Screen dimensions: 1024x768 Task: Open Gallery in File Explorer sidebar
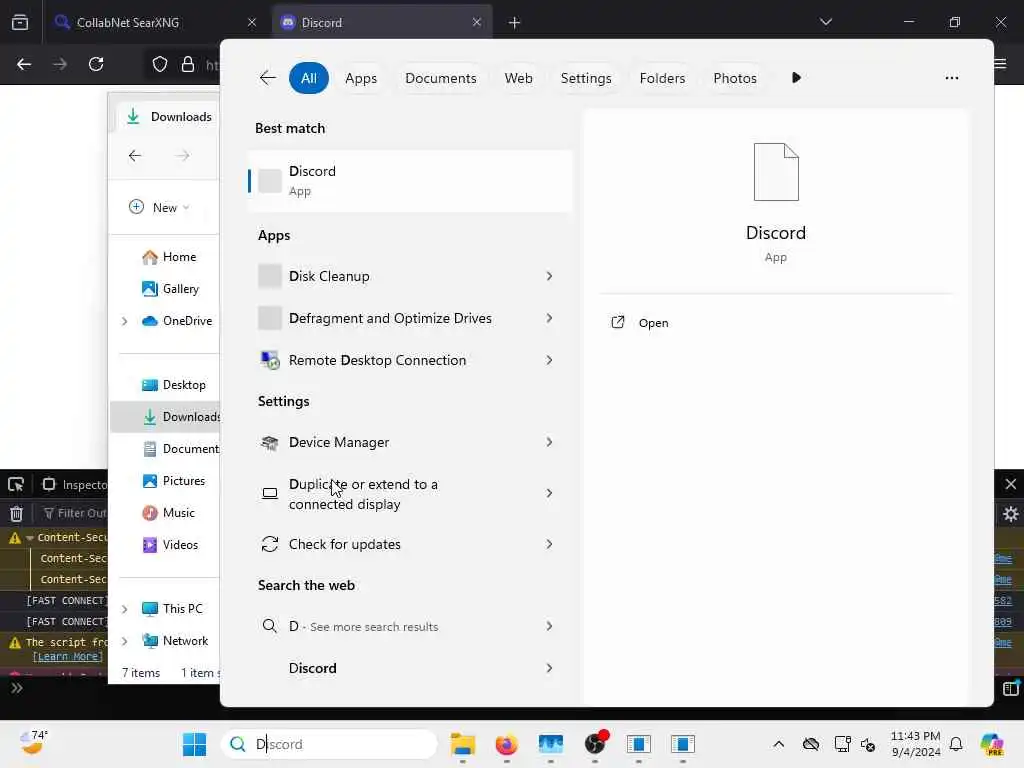(171, 289)
